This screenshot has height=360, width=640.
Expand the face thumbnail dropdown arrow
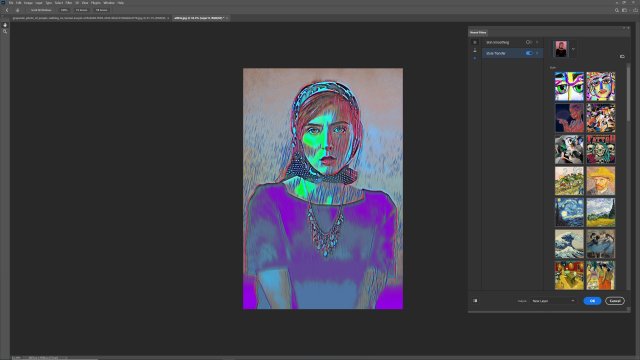point(573,49)
